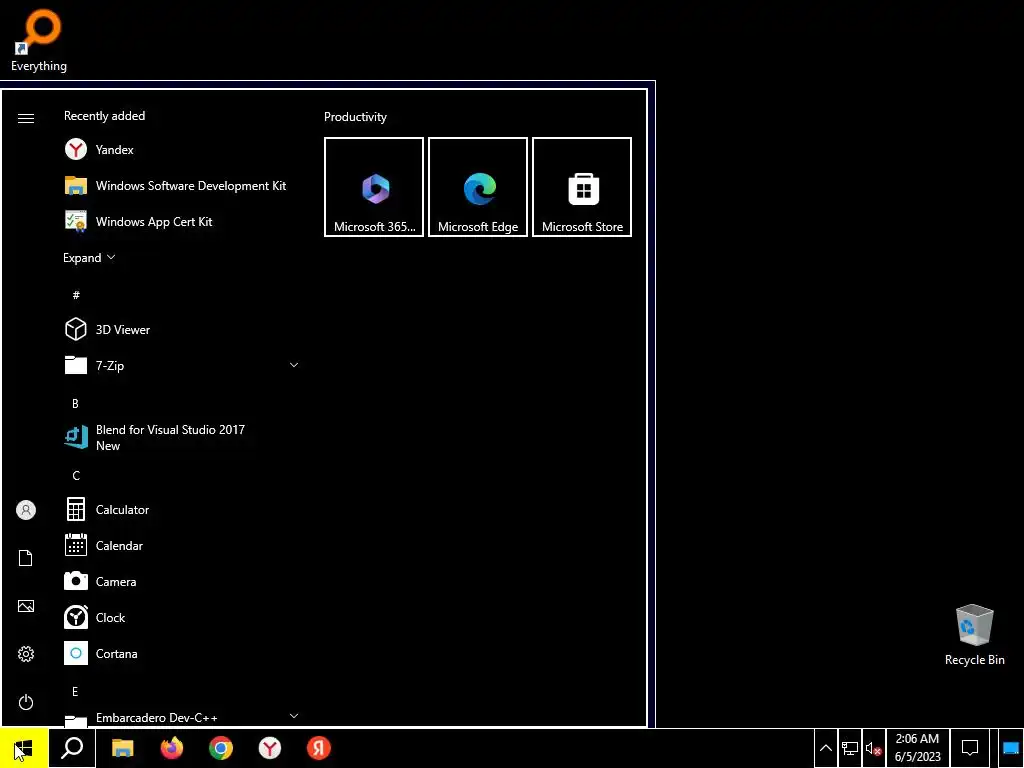The image size is (1024, 768).
Task: Open network status tray icon
Action: (850, 748)
